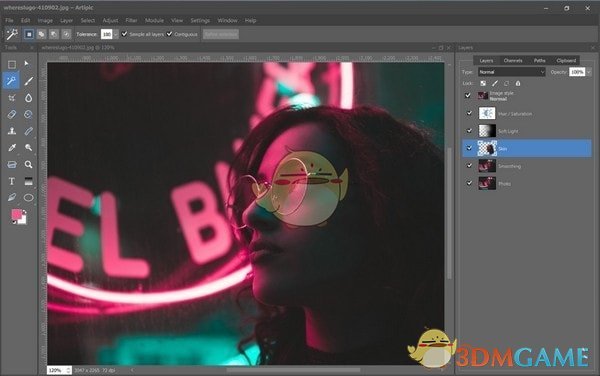Switch to the Layers tab
Image resolution: width=600 pixels, height=376 pixels.
point(486,60)
